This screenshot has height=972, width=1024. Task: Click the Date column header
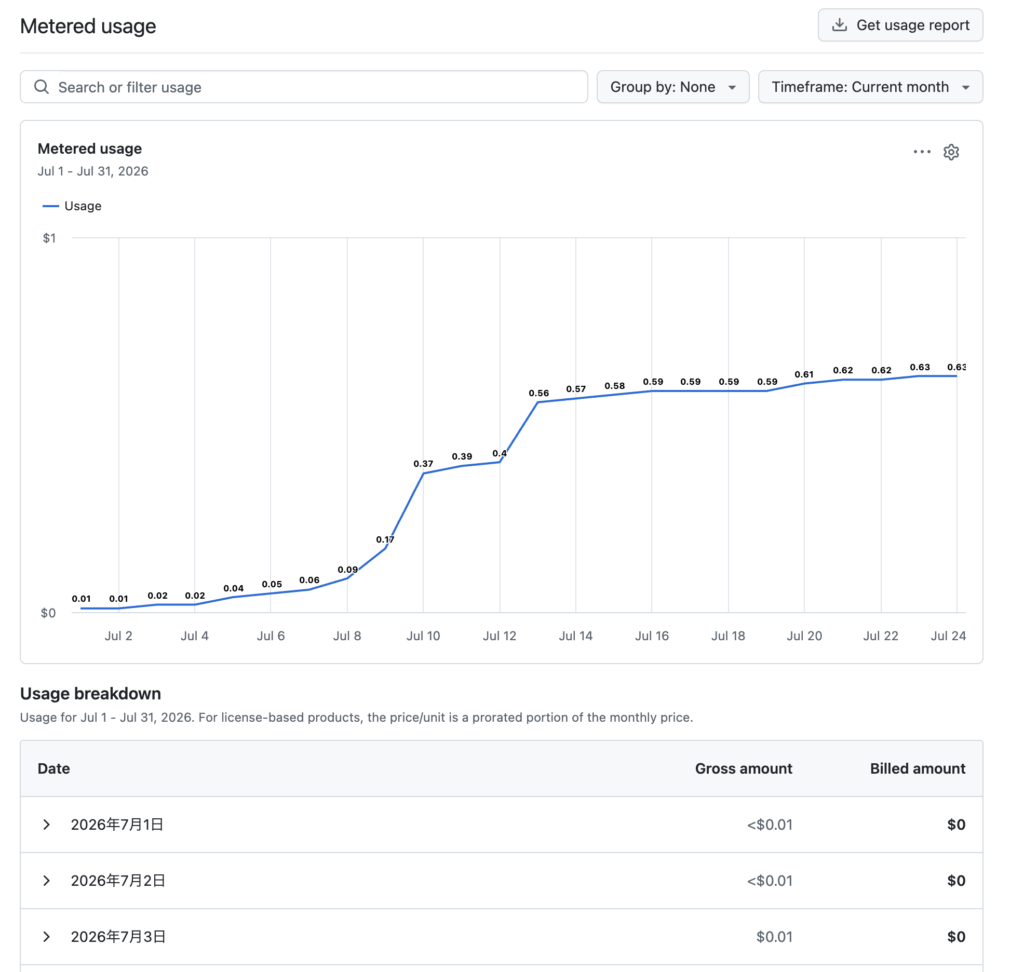point(54,768)
